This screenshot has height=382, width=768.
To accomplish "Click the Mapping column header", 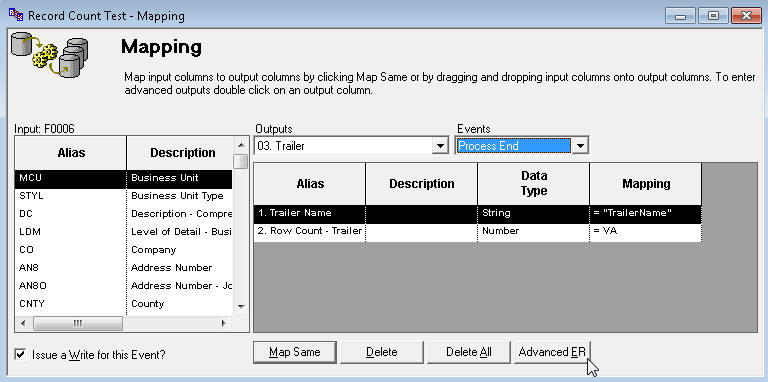I will point(646,184).
